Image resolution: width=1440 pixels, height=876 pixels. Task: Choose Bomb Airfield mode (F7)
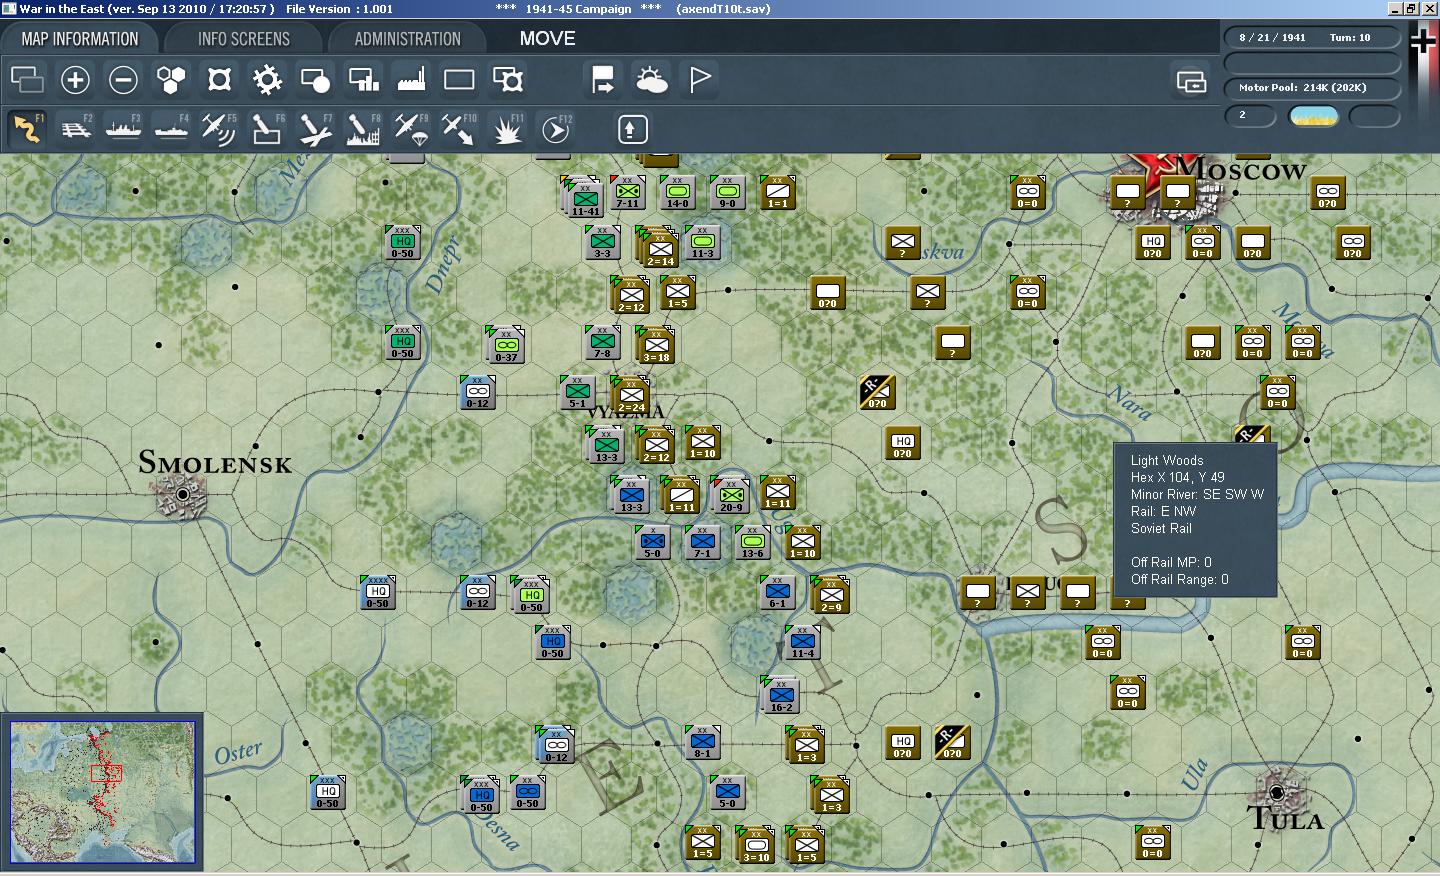tap(315, 129)
